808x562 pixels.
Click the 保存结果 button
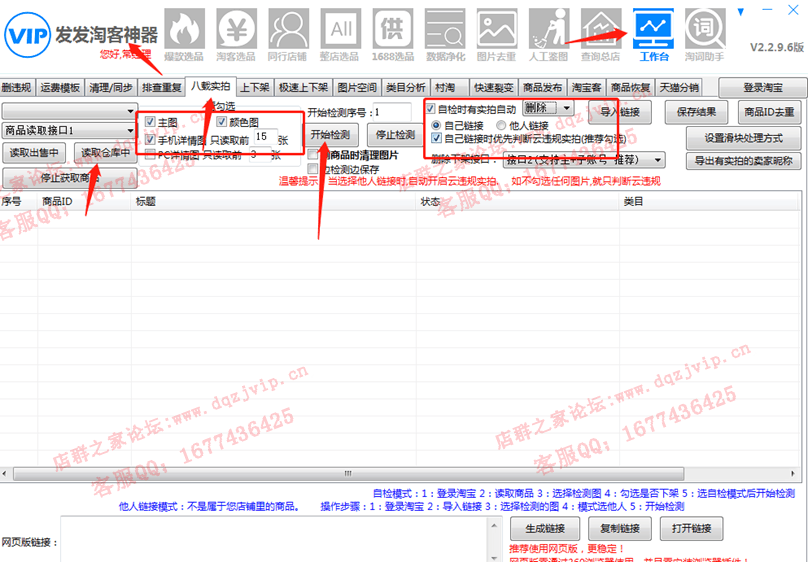[x=696, y=112]
